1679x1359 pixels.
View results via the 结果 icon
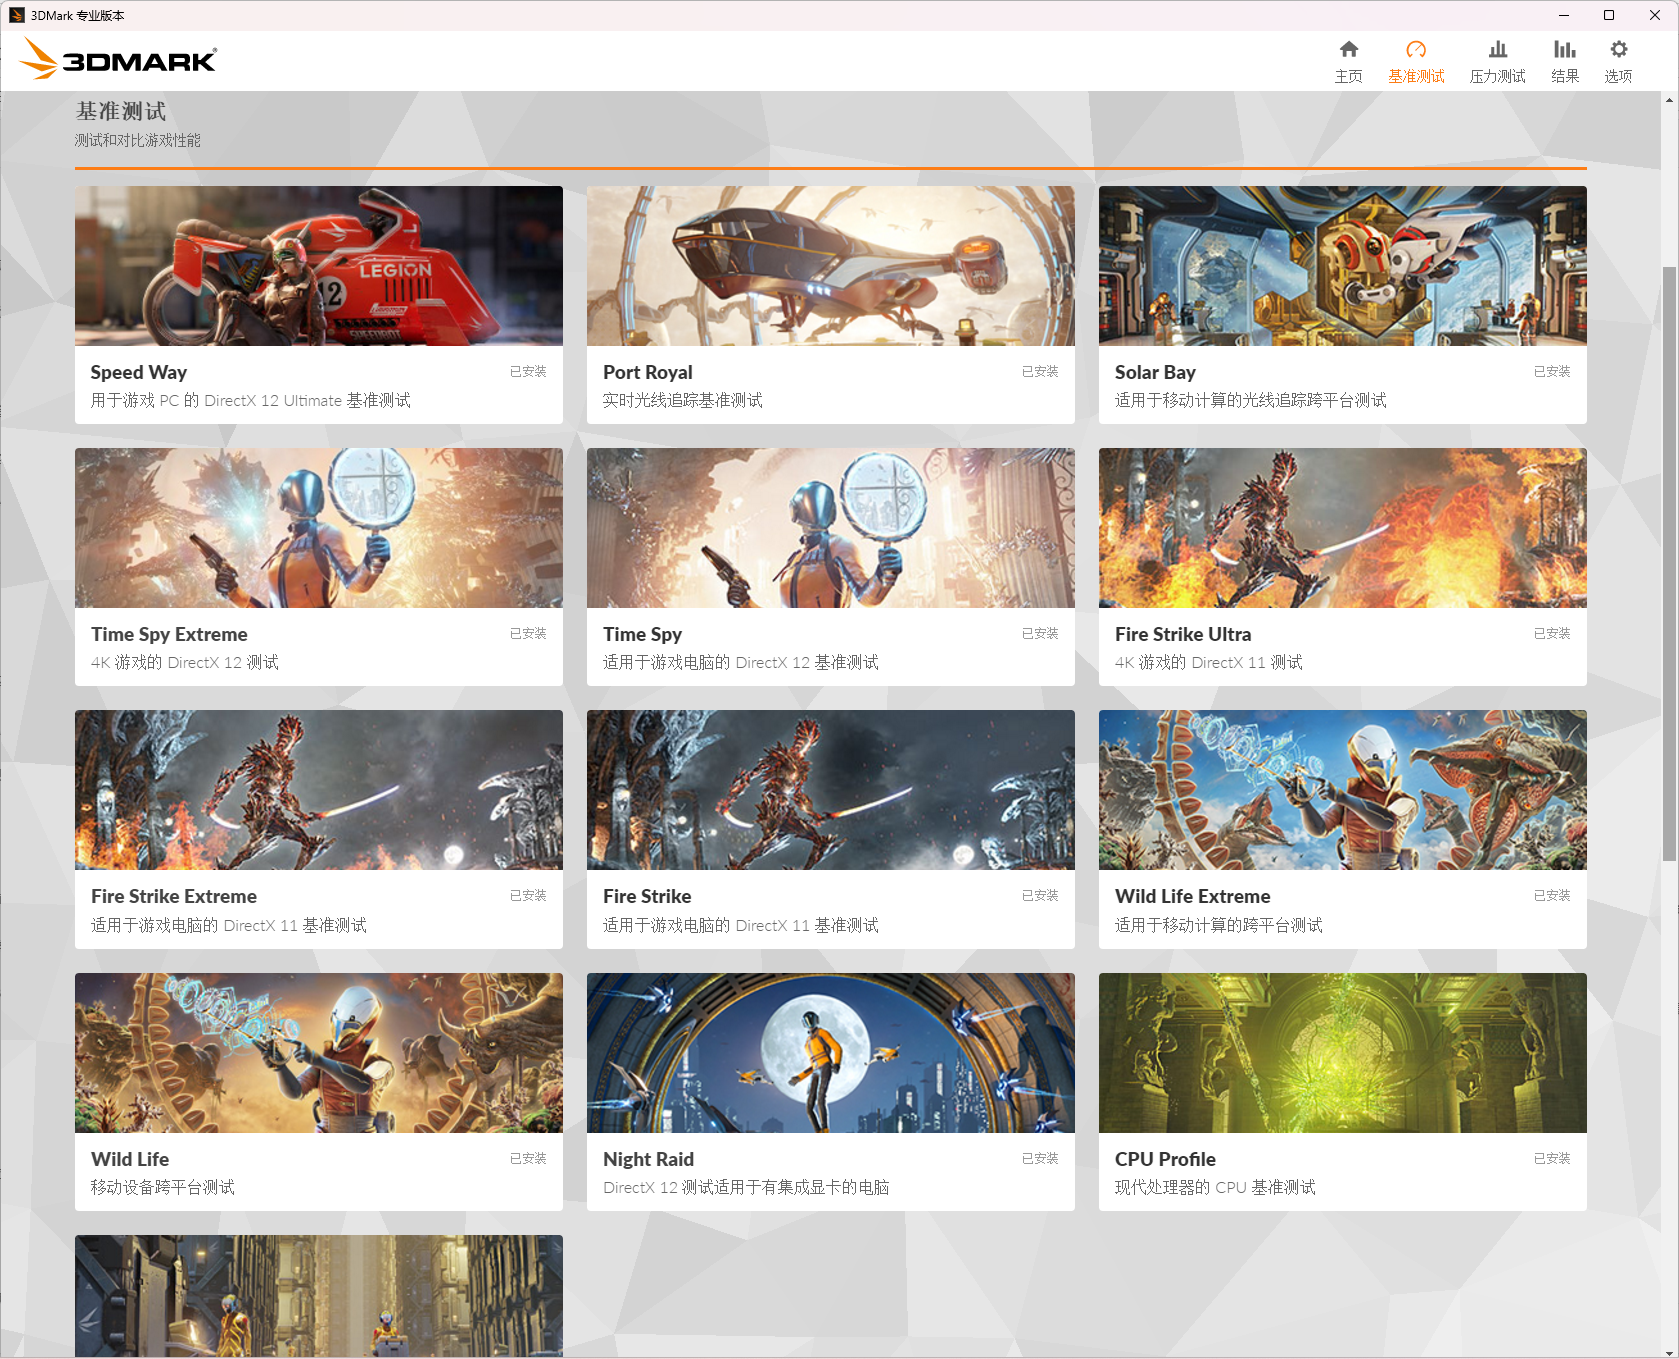pos(1565,59)
